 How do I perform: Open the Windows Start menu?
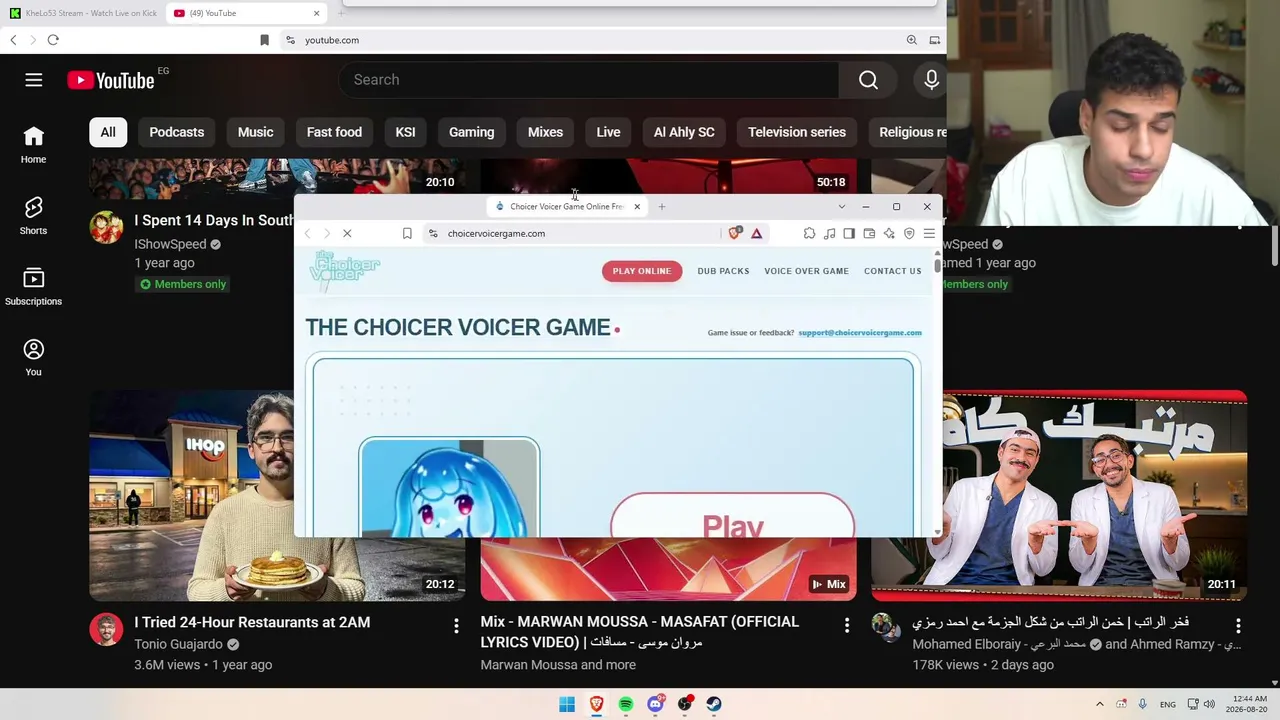[x=567, y=704]
